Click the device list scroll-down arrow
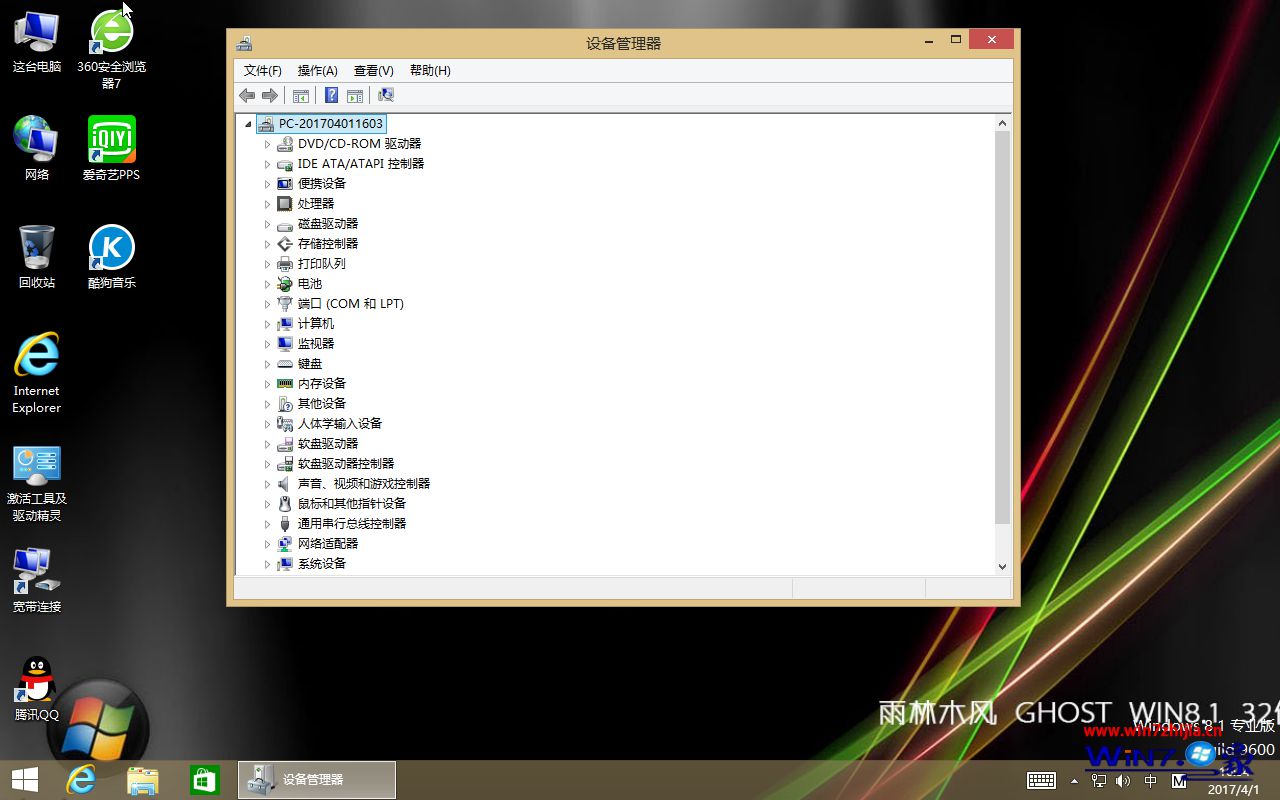Screen dimensions: 1280x800 tap(1002, 566)
